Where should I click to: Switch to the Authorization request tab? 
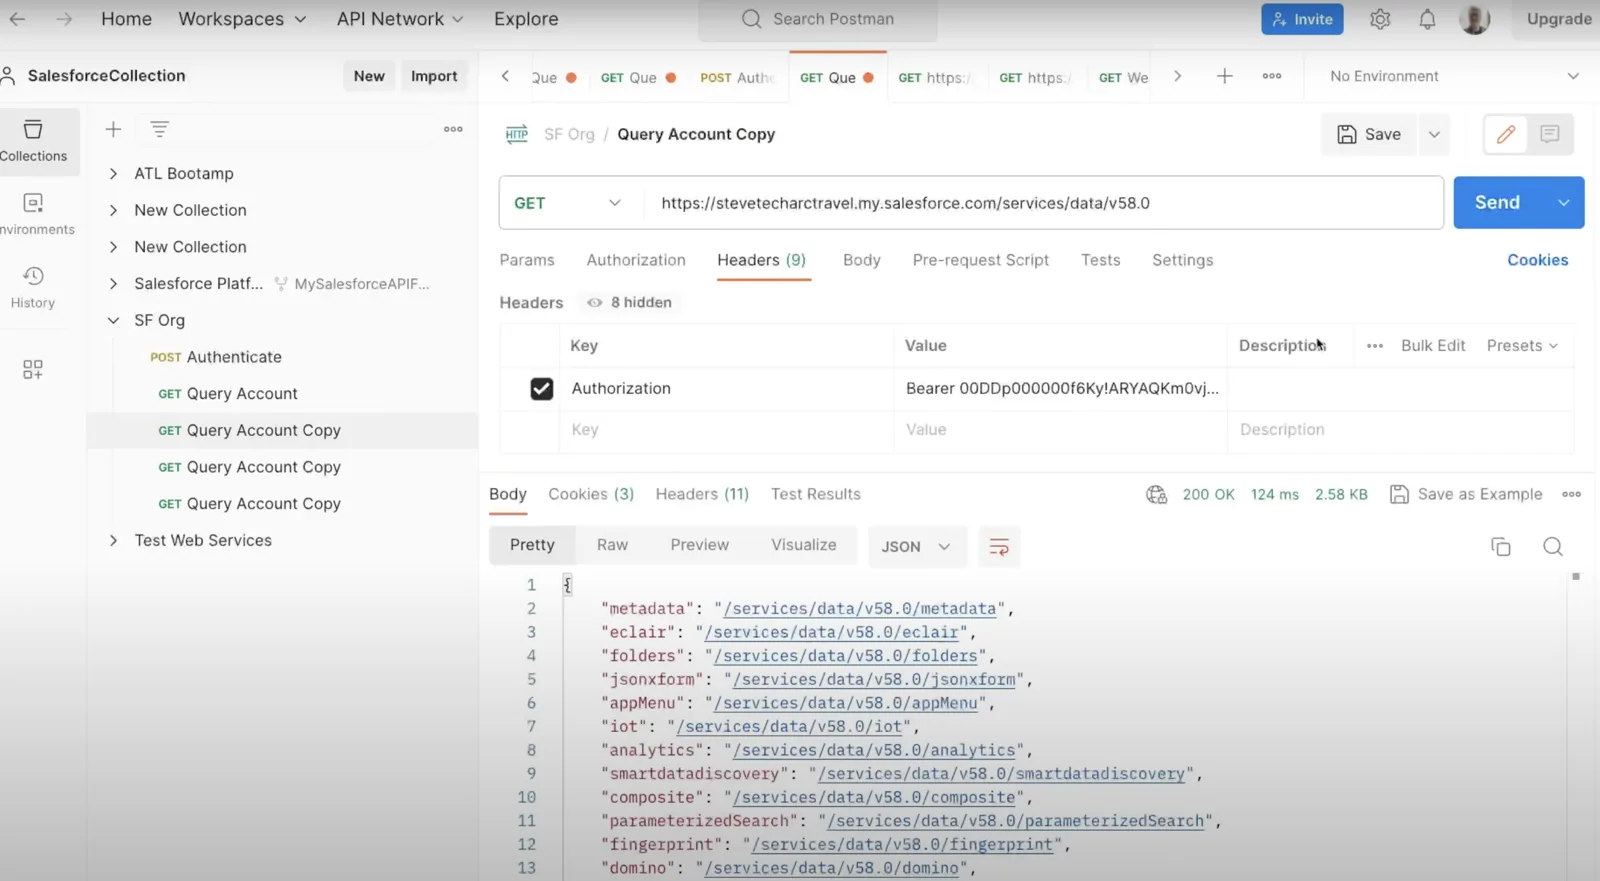636,260
